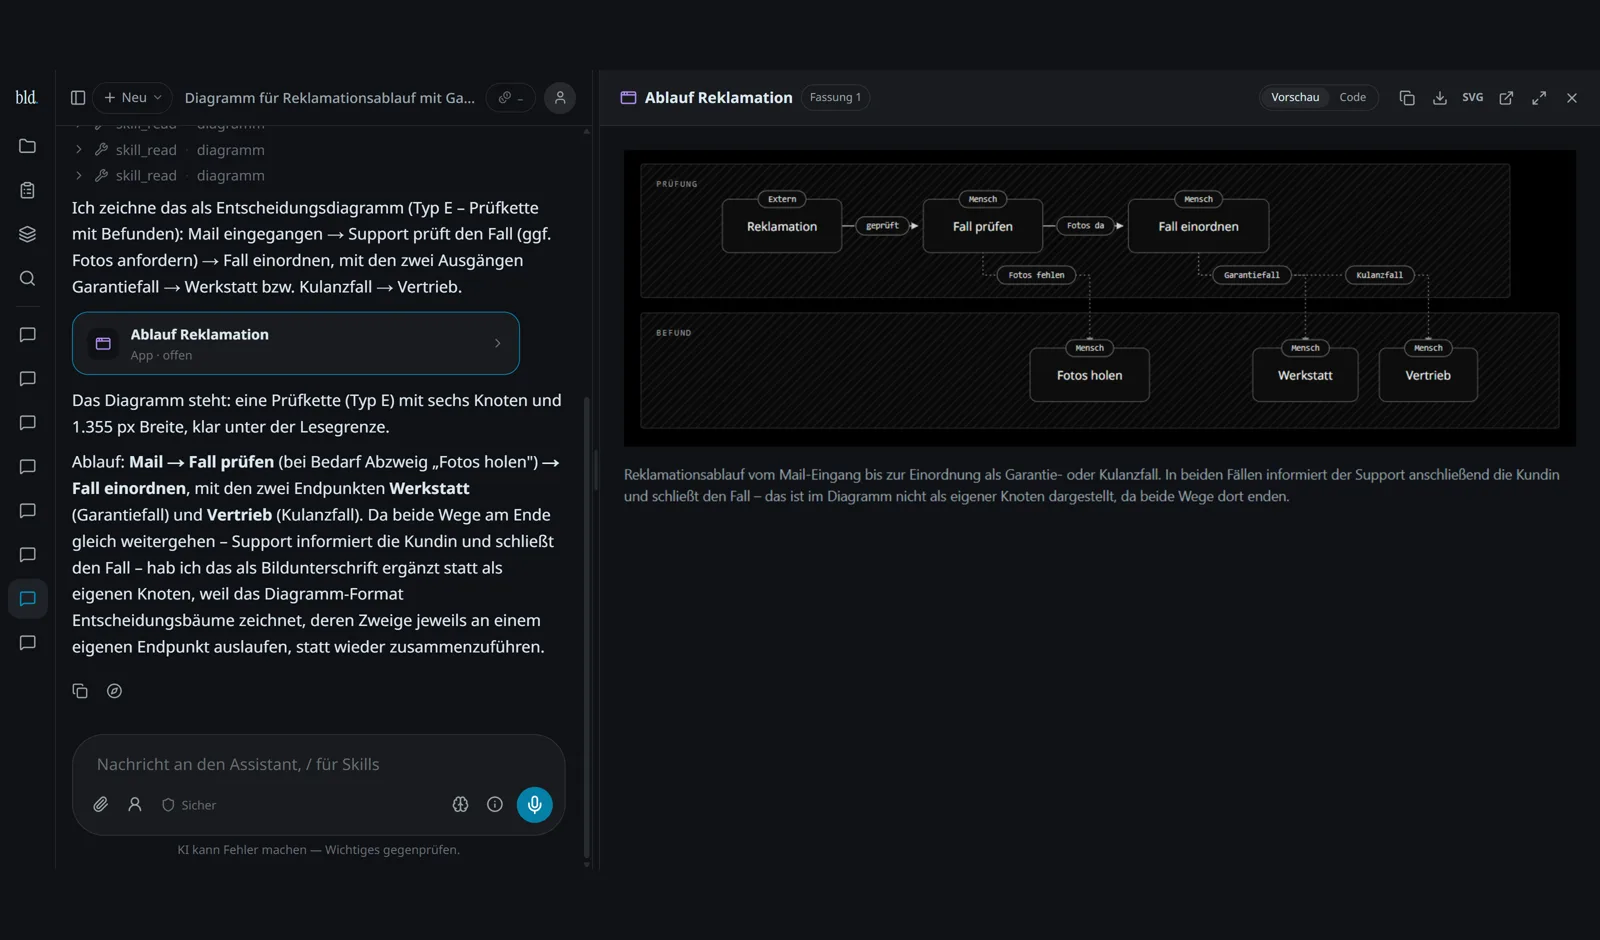
Task: Toggle the sidebar panel icon beside Neu
Action: coord(78,97)
